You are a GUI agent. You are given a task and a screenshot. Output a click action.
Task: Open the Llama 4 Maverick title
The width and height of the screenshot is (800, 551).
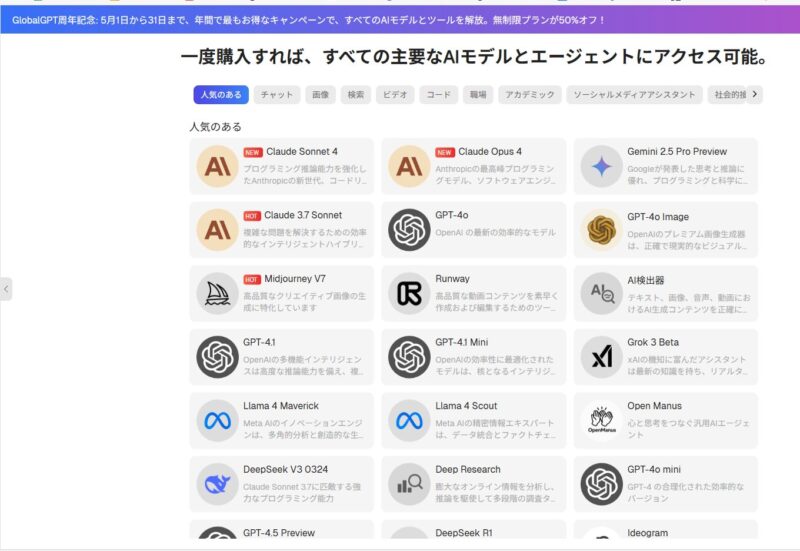(281, 406)
